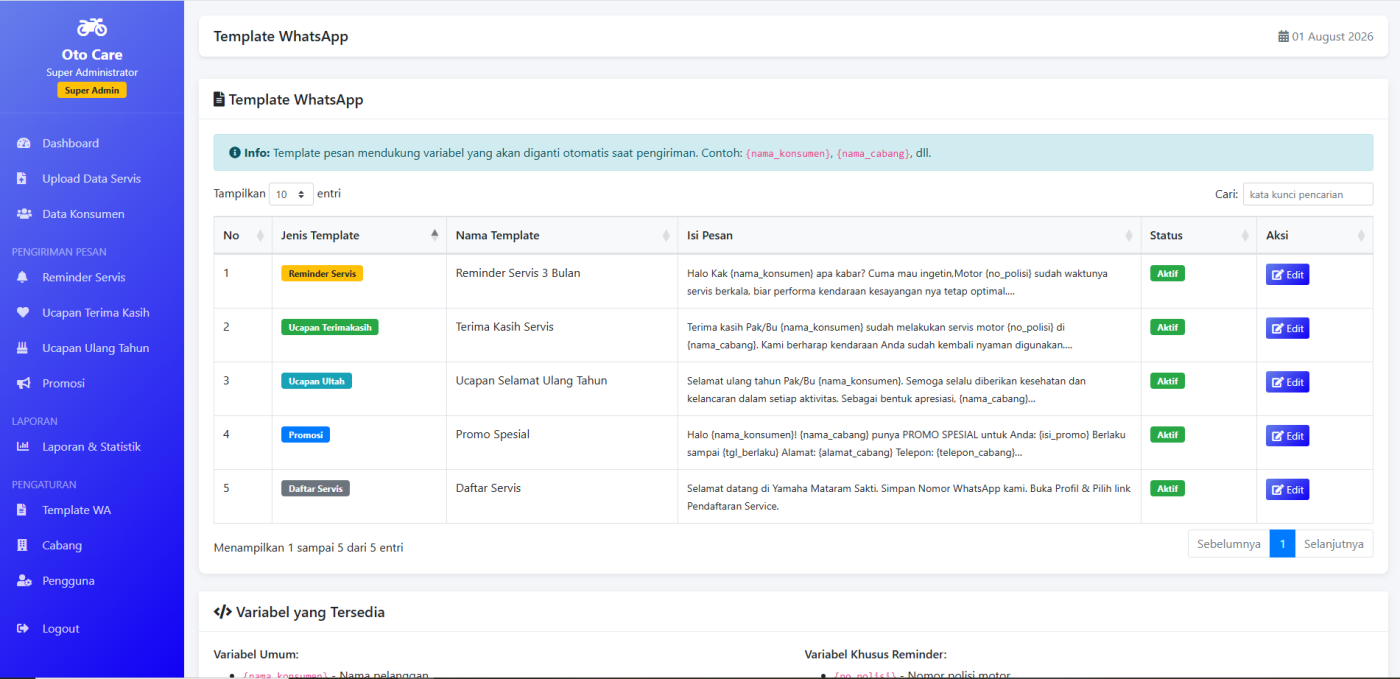Sort table by Status column

[x=1198, y=236]
